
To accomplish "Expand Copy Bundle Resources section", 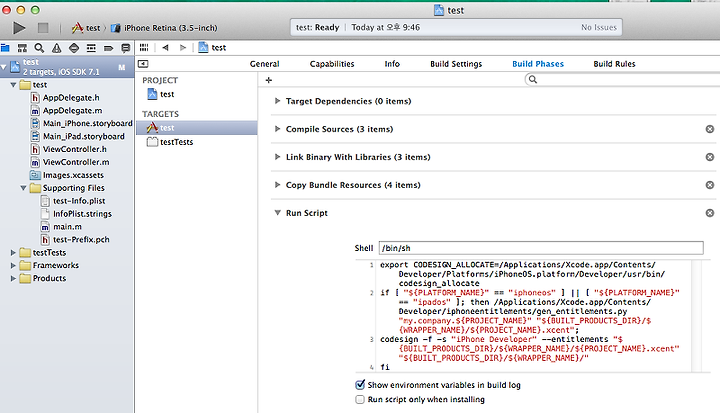I will [277, 185].
